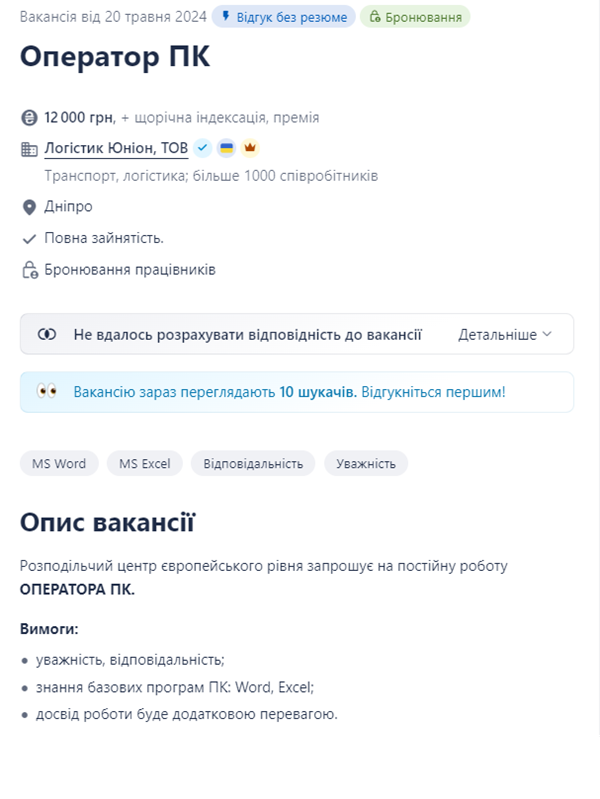Click the chevron arrow next to Детальніше
This screenshot has height=799, width=600.
546,335
